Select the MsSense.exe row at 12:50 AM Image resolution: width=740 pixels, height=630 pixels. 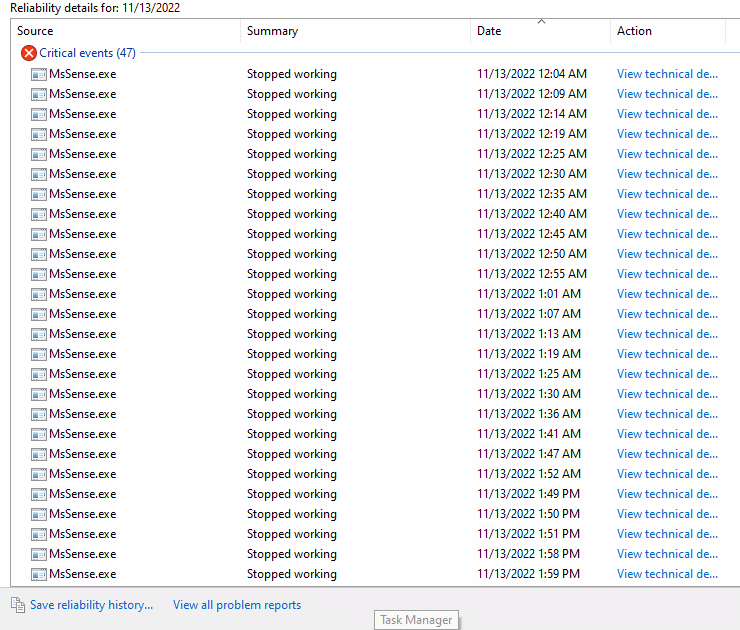tap(82, 254)
